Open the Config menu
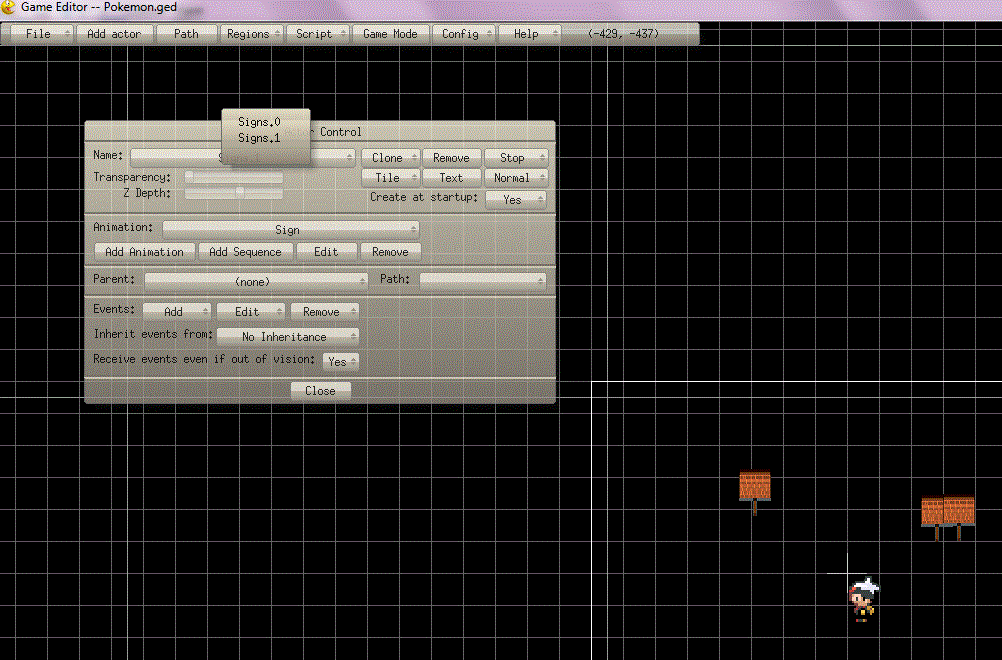The width and height of the screenshot is (1002, 660). pos(463,34)
